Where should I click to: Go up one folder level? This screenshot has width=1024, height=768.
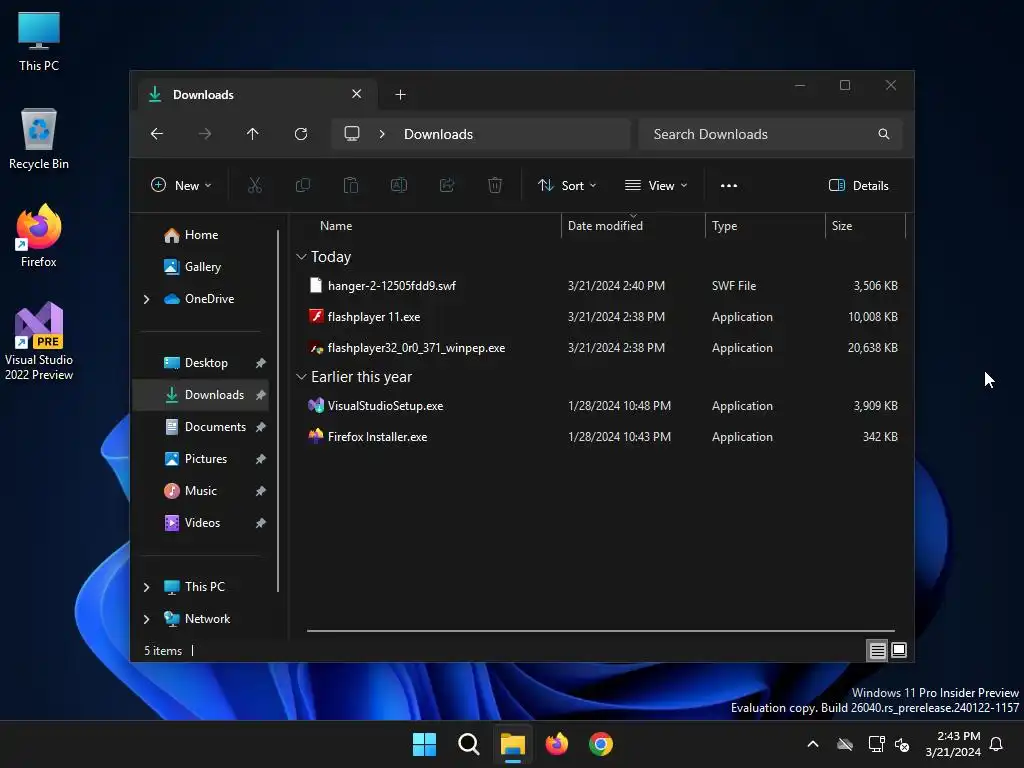253,134
